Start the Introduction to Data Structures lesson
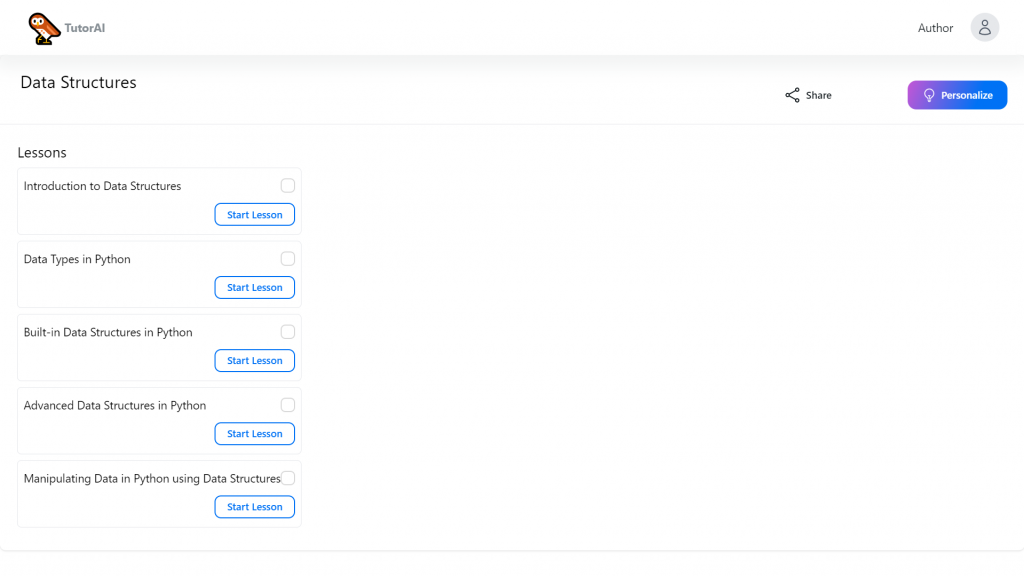Viewport: 1024px width, 576px height. (x=254, y=214)
